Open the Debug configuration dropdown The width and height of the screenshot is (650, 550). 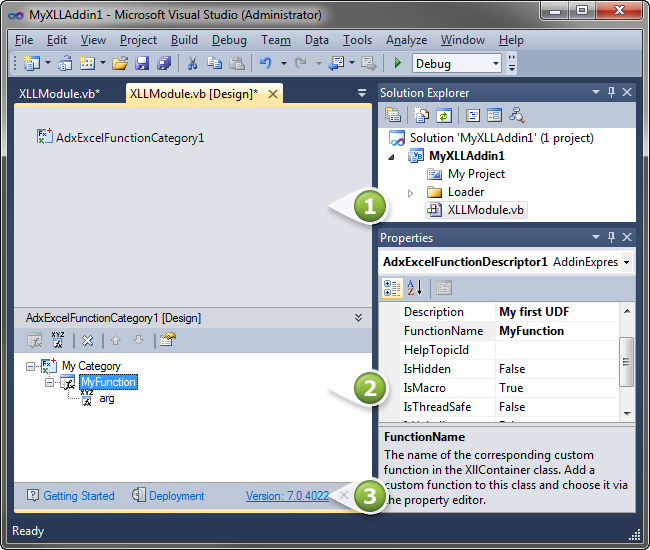[496, 63]
